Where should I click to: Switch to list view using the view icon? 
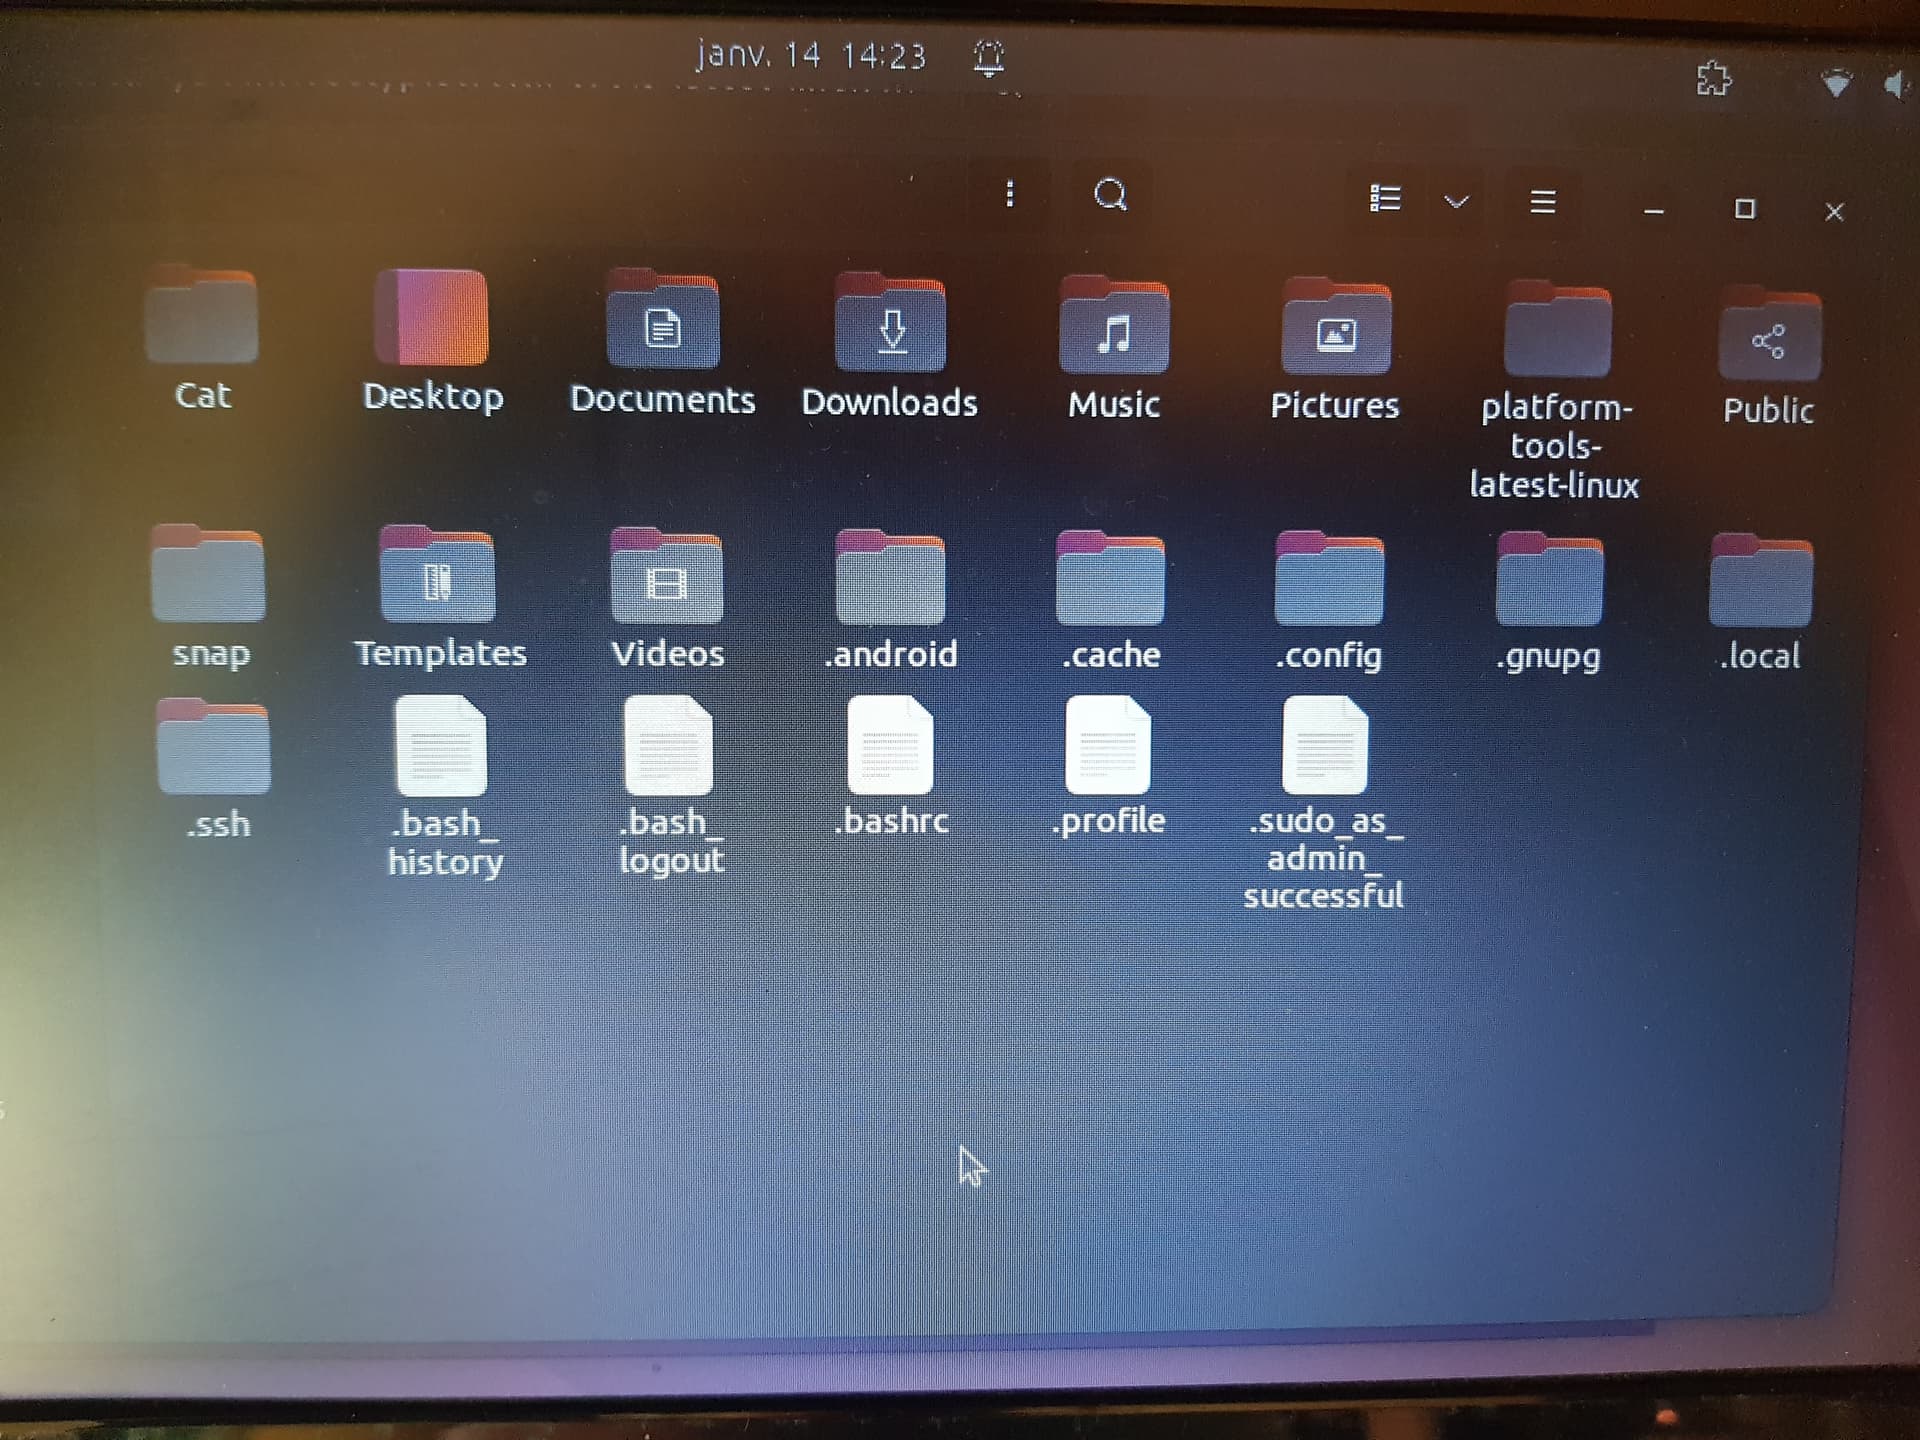tap(1384, 198)
